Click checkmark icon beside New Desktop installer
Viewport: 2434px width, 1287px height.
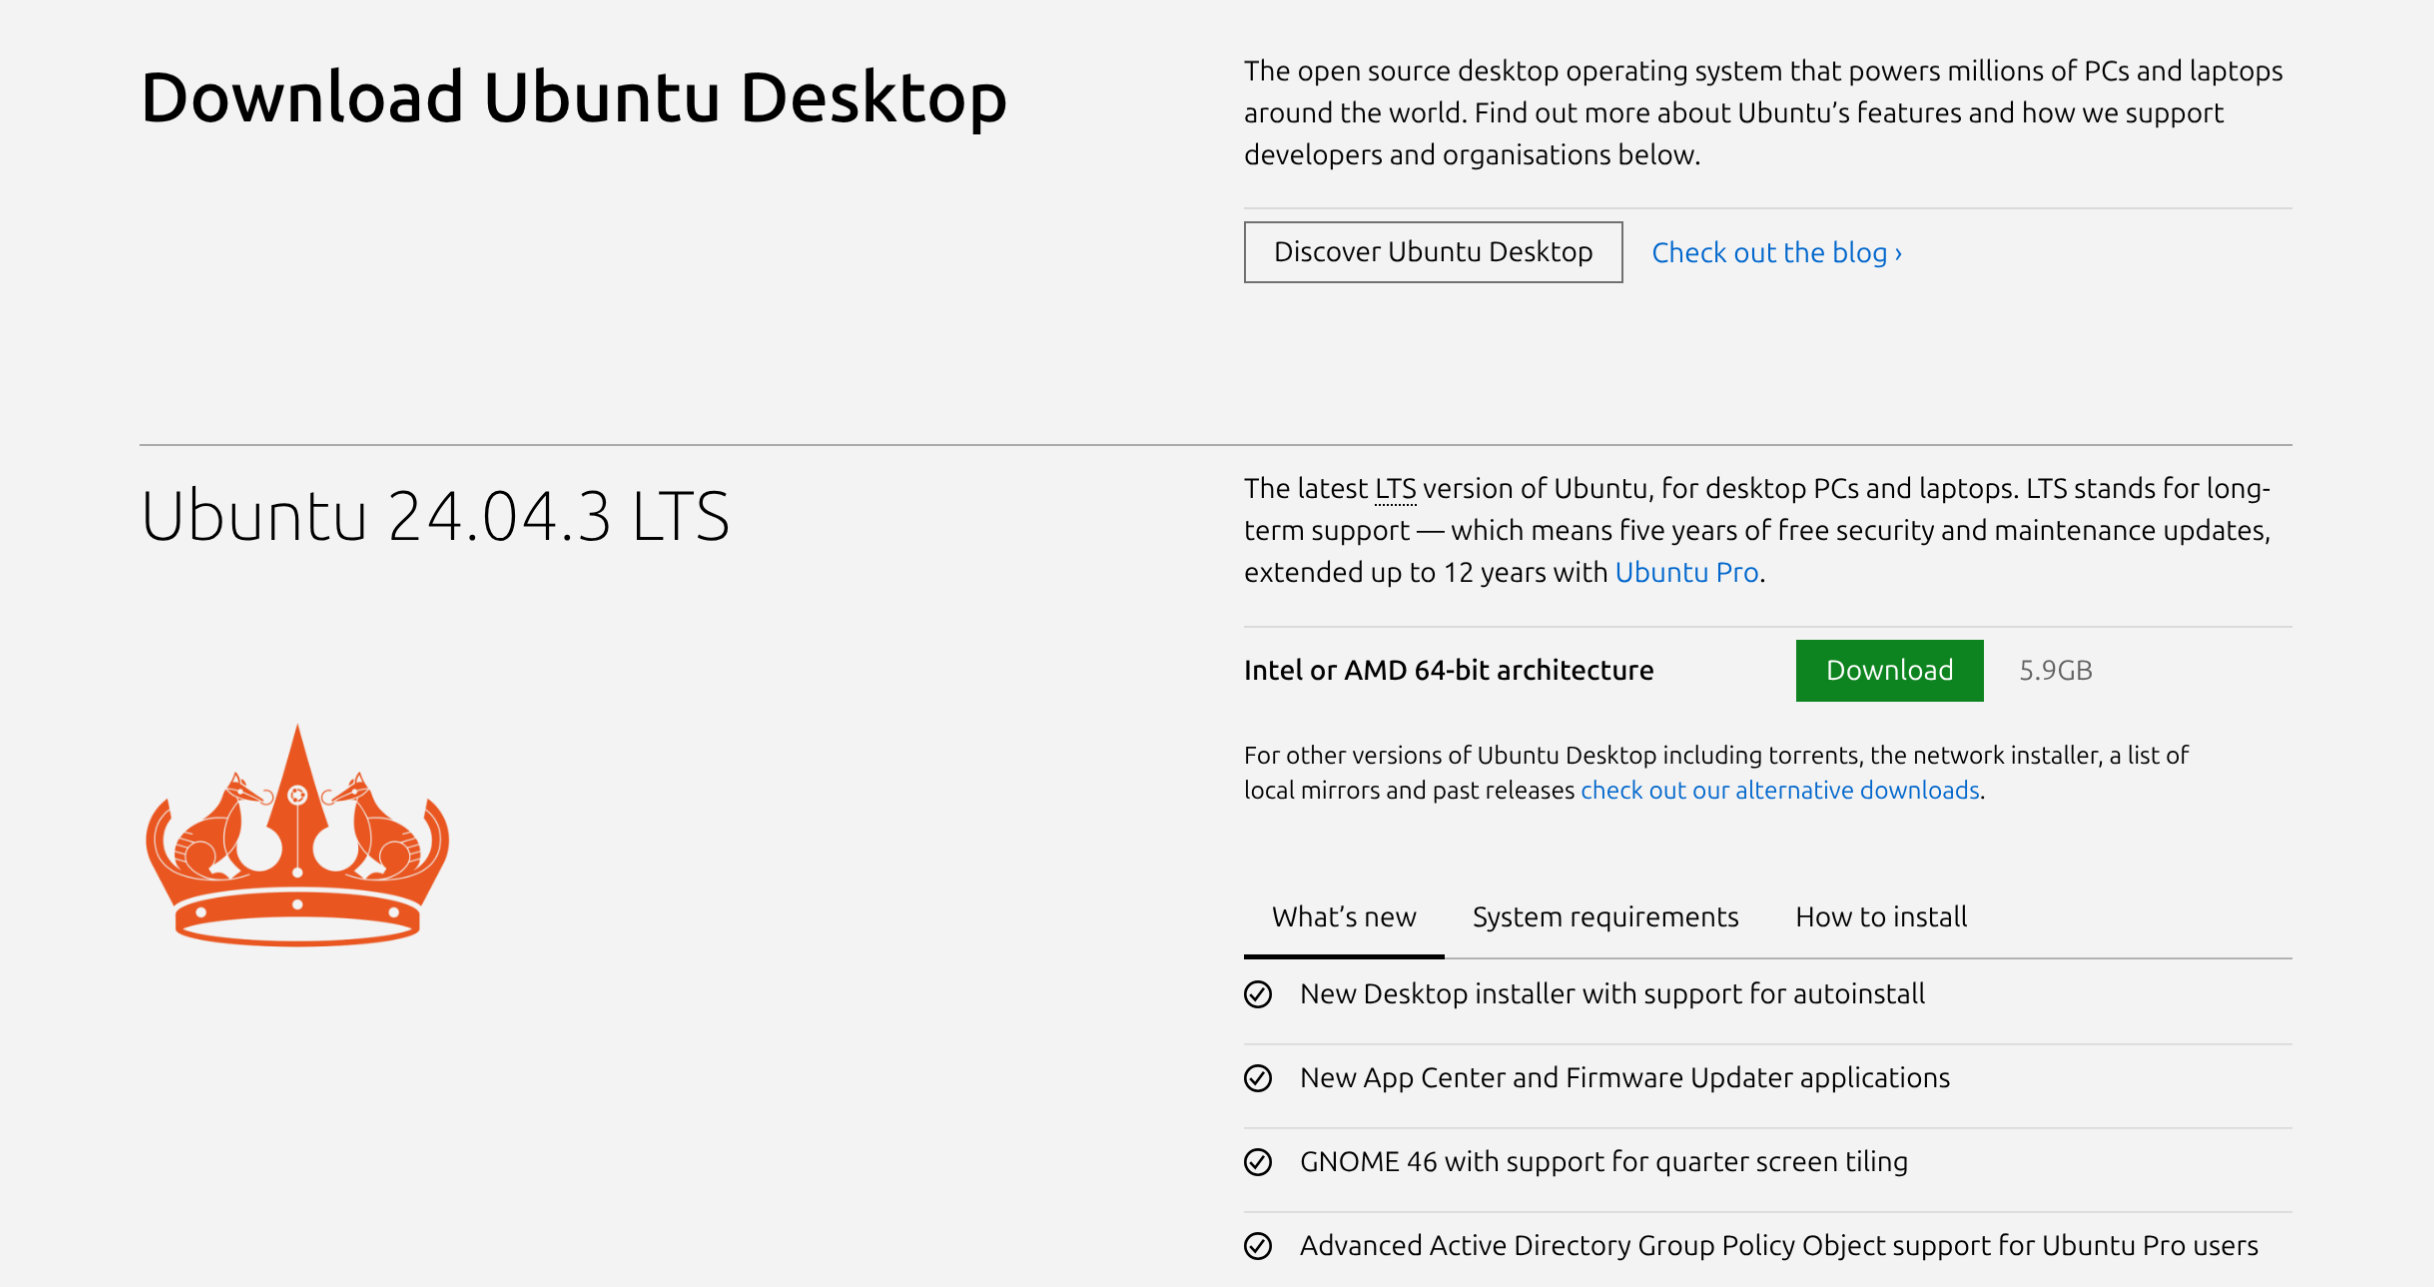(1258, 994)
